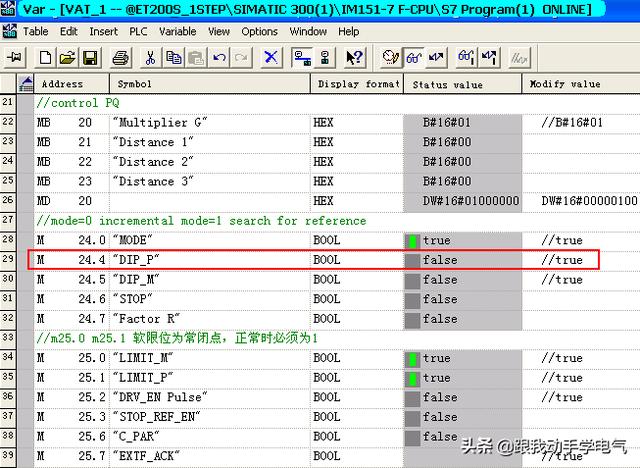Click the "LIMIT_P" symbol cell
This screenshot has height=468, width=640.
click(x=210, y=378)
